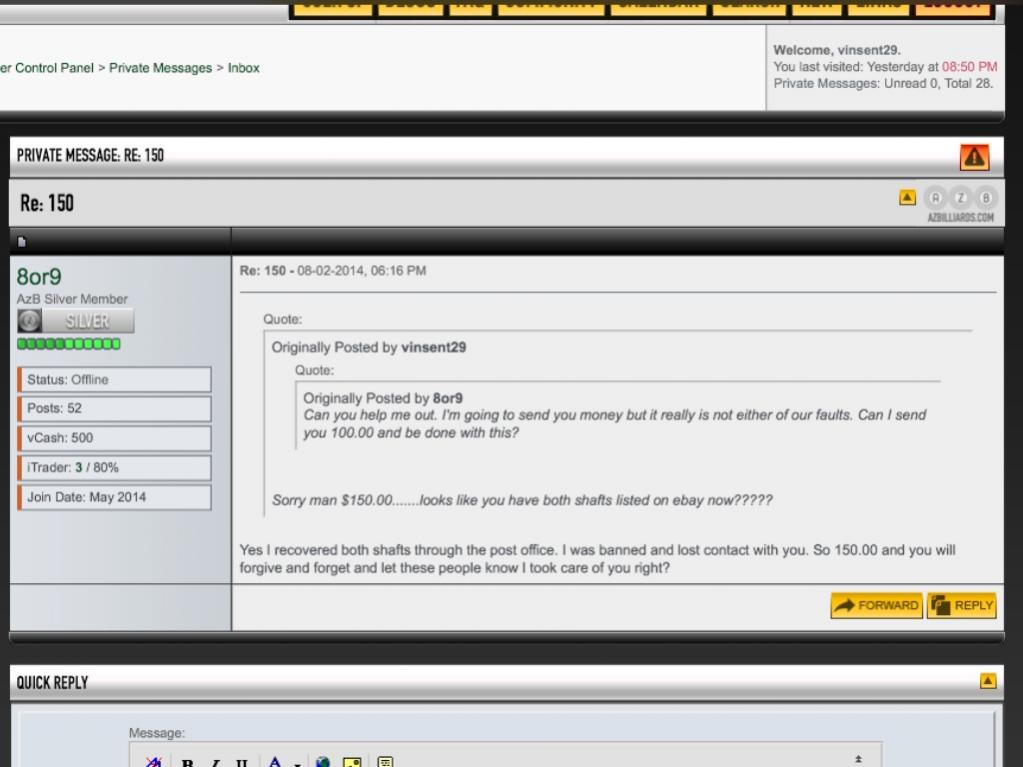This screenshot has width=1023, height=767.
Task: Click the wrap quote tags icon
Action: pos(385,763)
